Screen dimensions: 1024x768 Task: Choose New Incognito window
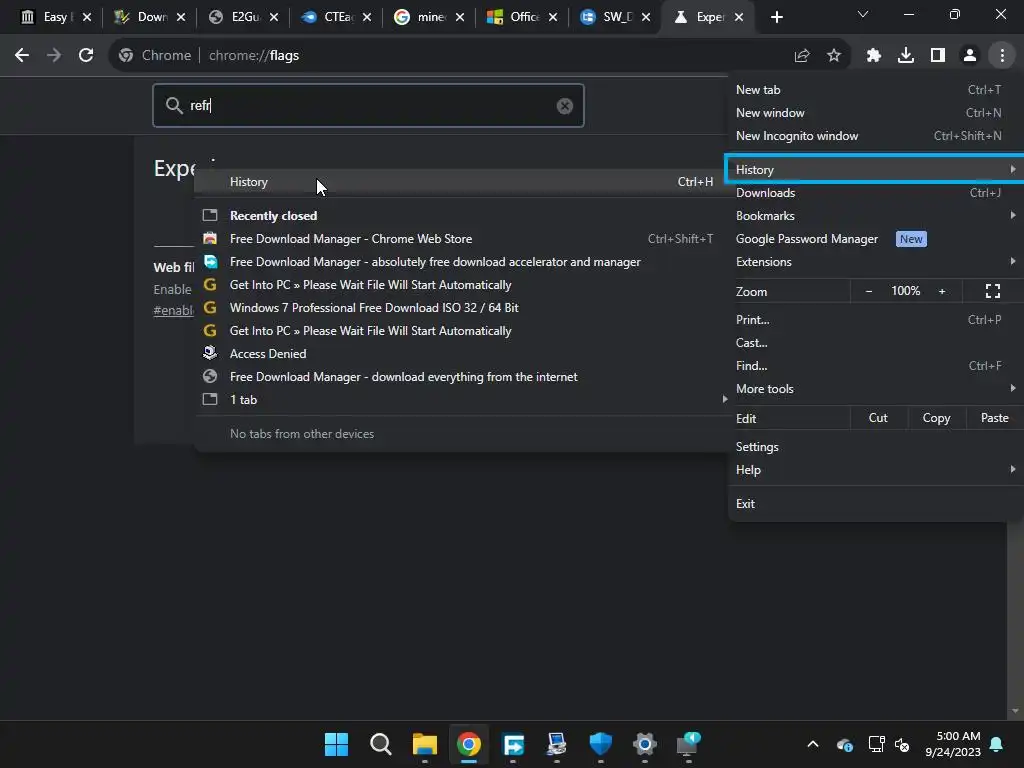click(875, 136)
